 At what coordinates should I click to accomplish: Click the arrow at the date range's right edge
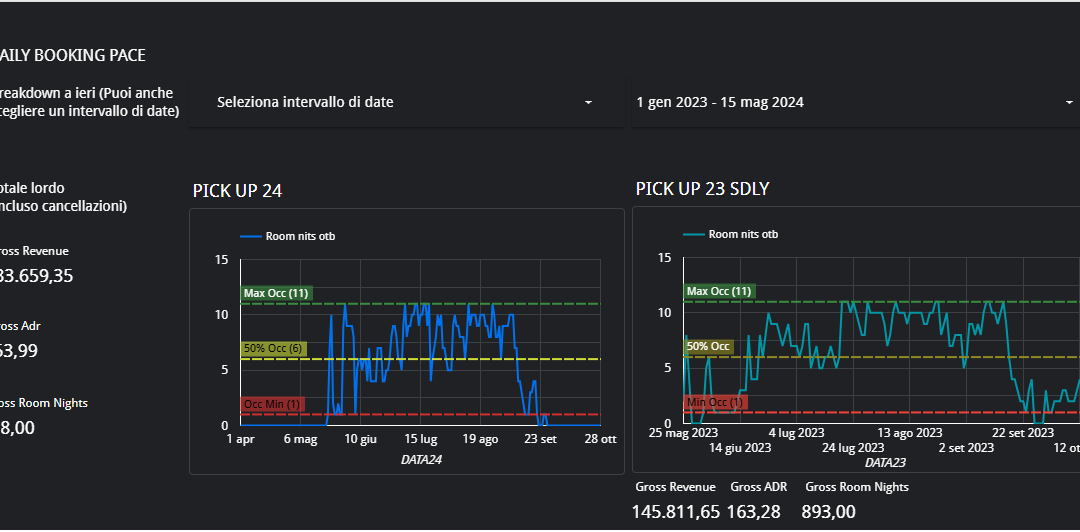[1069, 103]
